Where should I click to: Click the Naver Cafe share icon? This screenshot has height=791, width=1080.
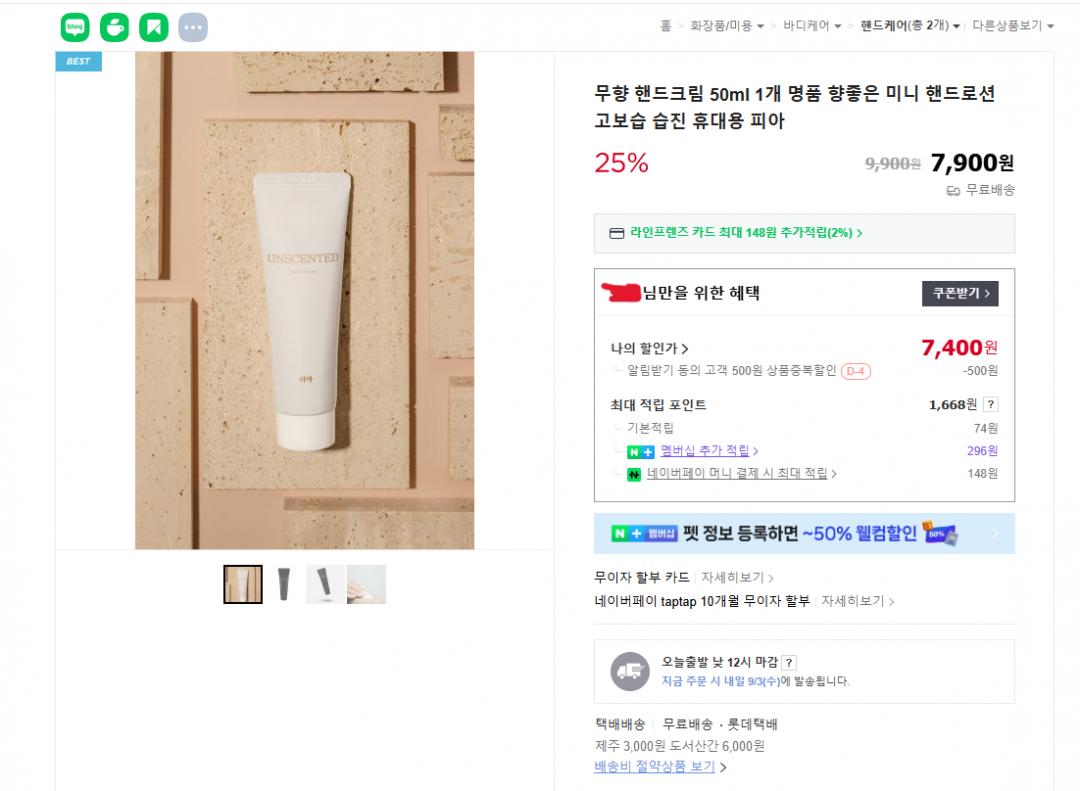pyautogui.click(x=114, y=27)
